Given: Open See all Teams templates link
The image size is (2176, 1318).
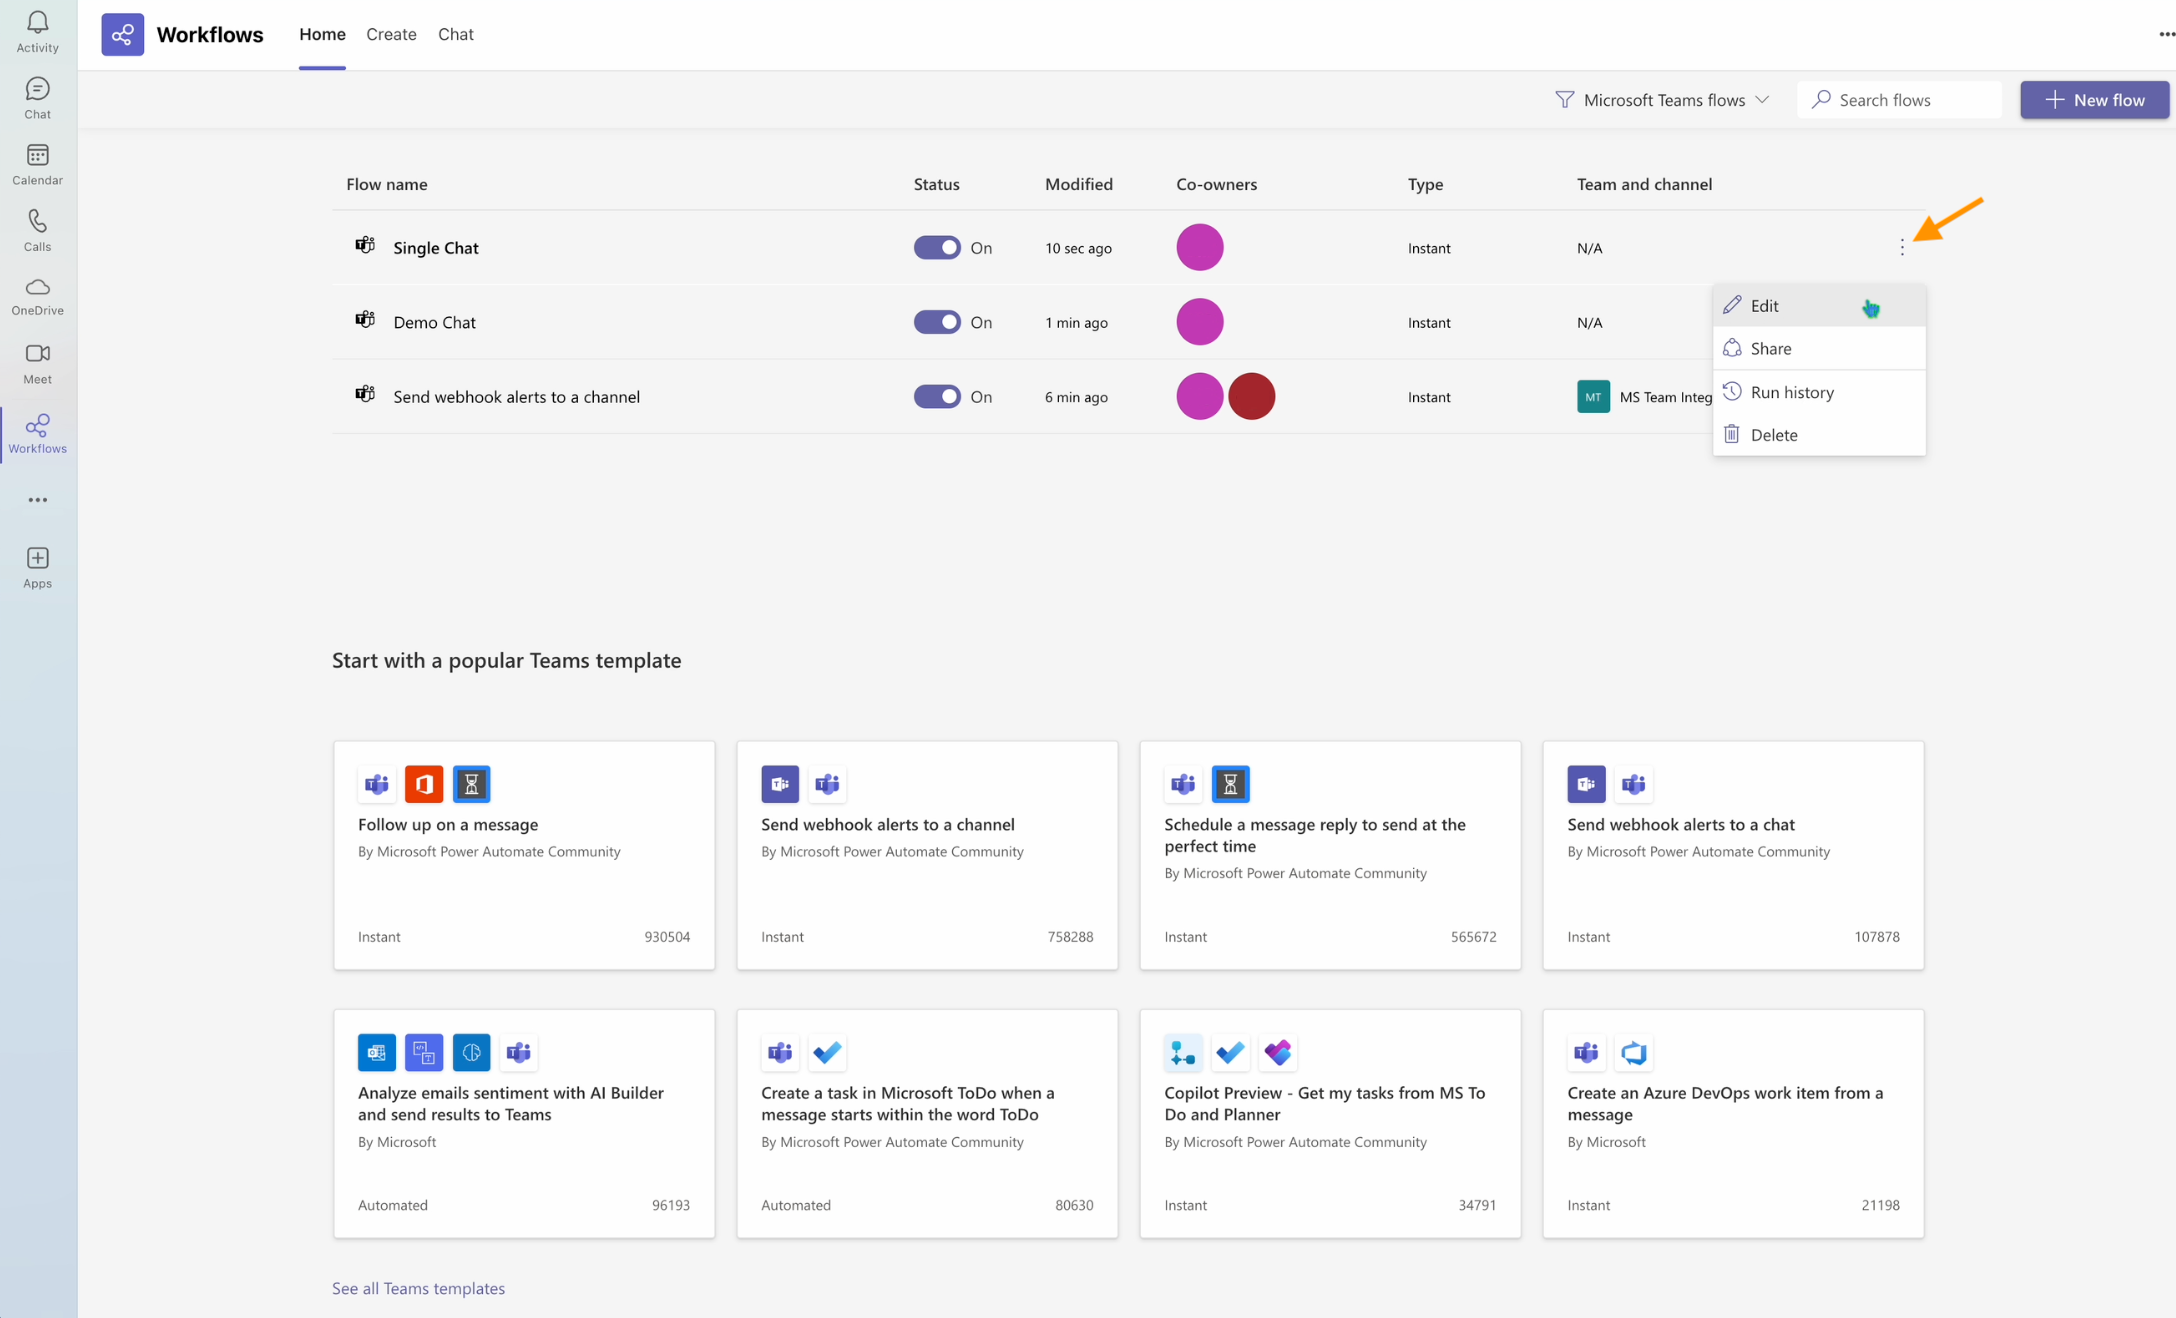Looking at the screenshot, I should pos(418,1288).
